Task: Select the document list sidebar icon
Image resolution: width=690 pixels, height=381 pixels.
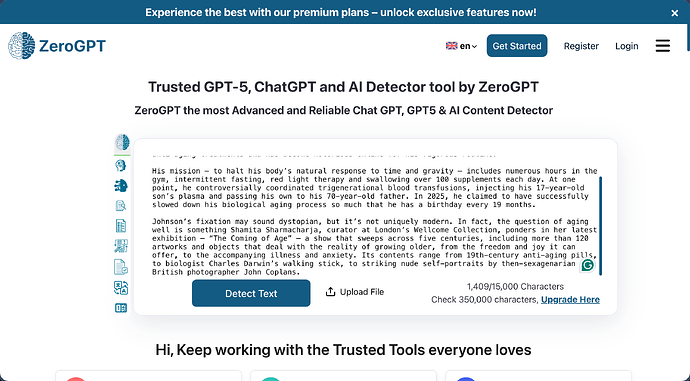Action: [121, 226]
